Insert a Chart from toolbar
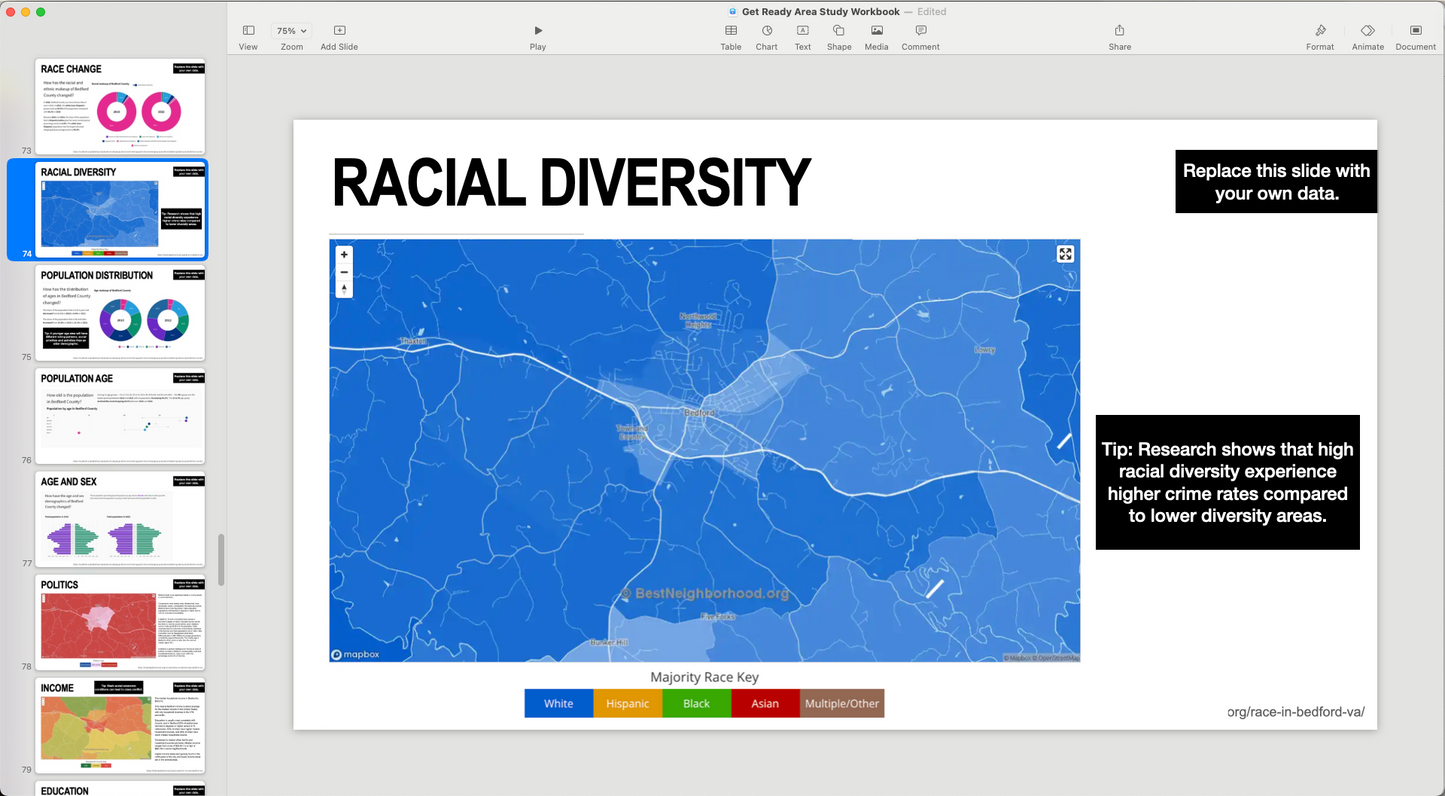This screenshot has height=796, width=1445. pos(767,37)
